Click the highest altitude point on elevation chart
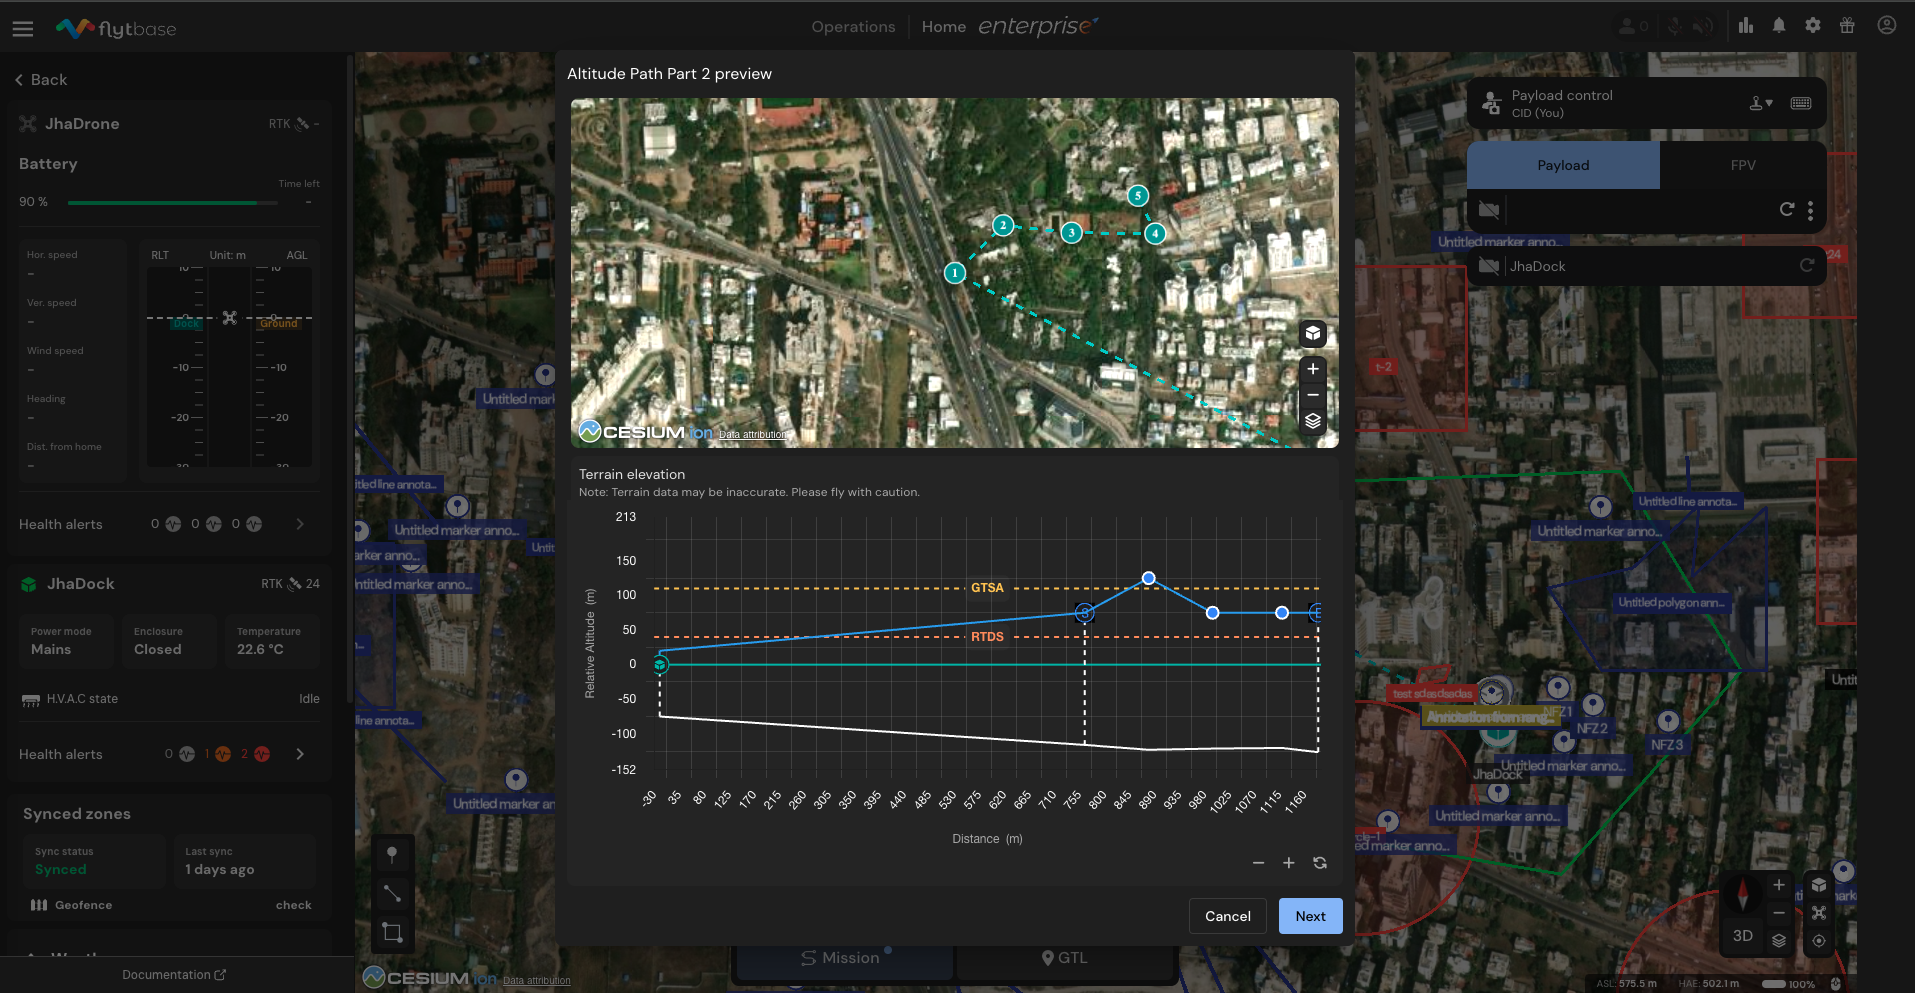1915x993 pixels. [x=1149, y=578]
